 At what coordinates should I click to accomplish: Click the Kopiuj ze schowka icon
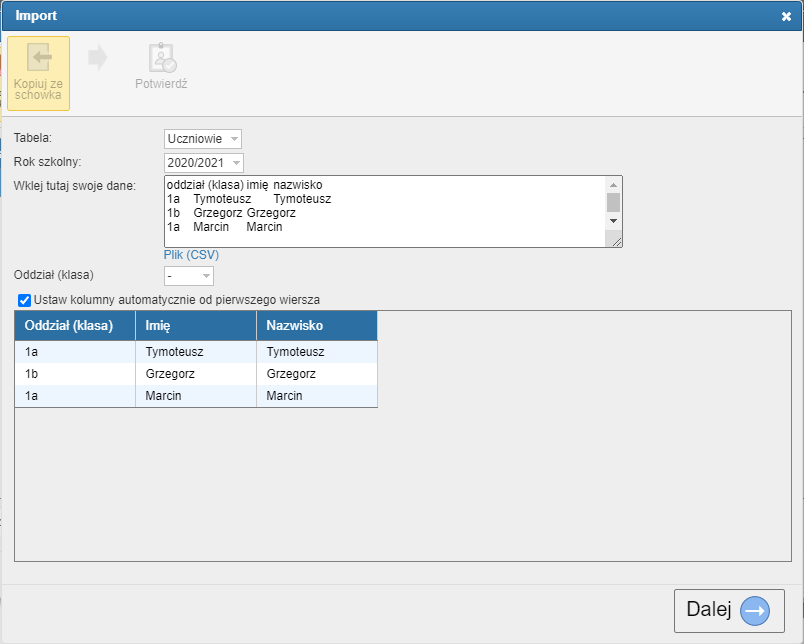point(39,57)
